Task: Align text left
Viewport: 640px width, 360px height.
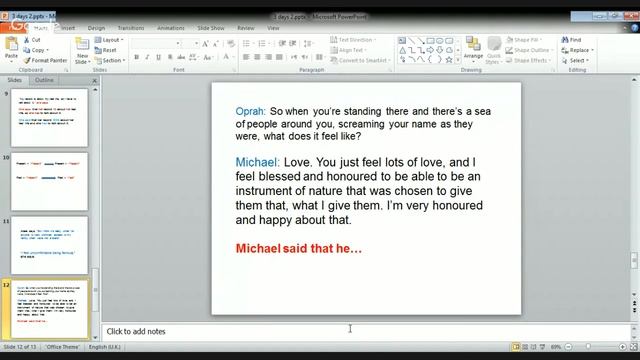Action: click(246, 57)
